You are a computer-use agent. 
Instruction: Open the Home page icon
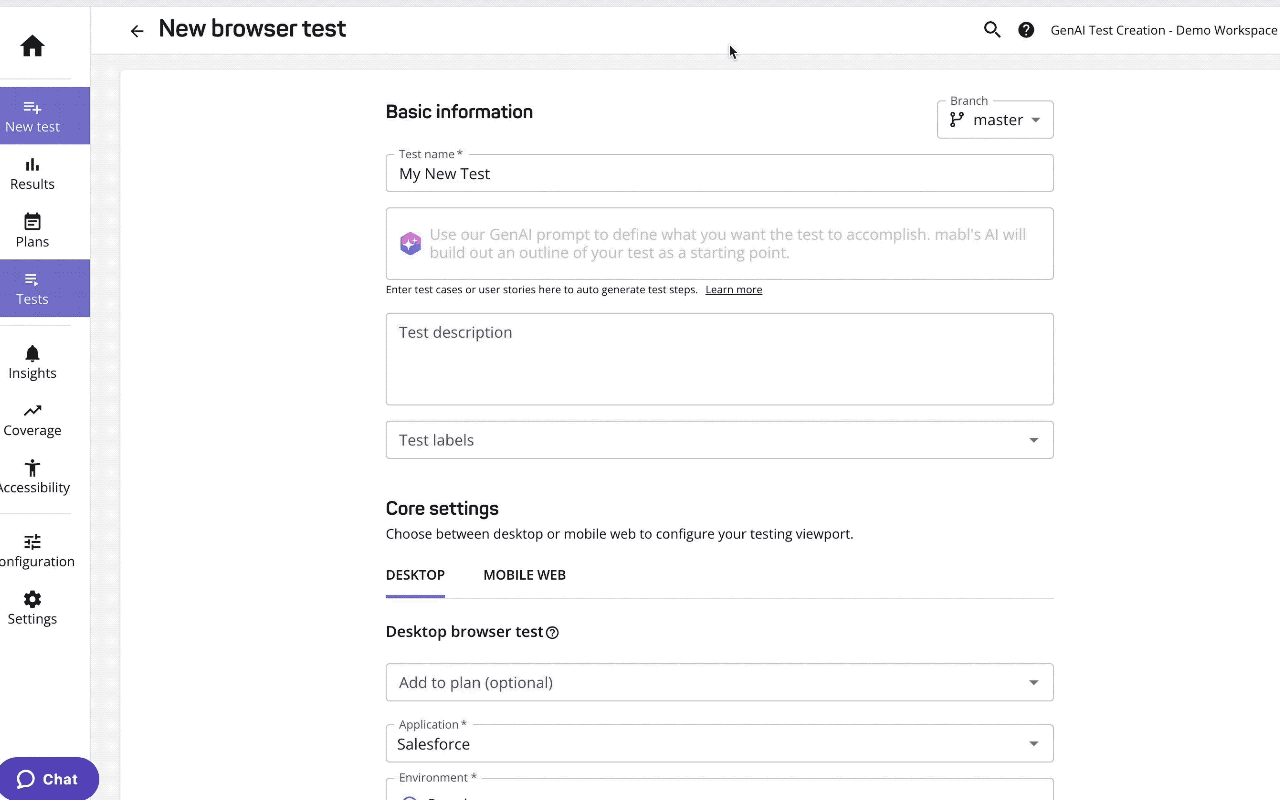click(32, 45)
